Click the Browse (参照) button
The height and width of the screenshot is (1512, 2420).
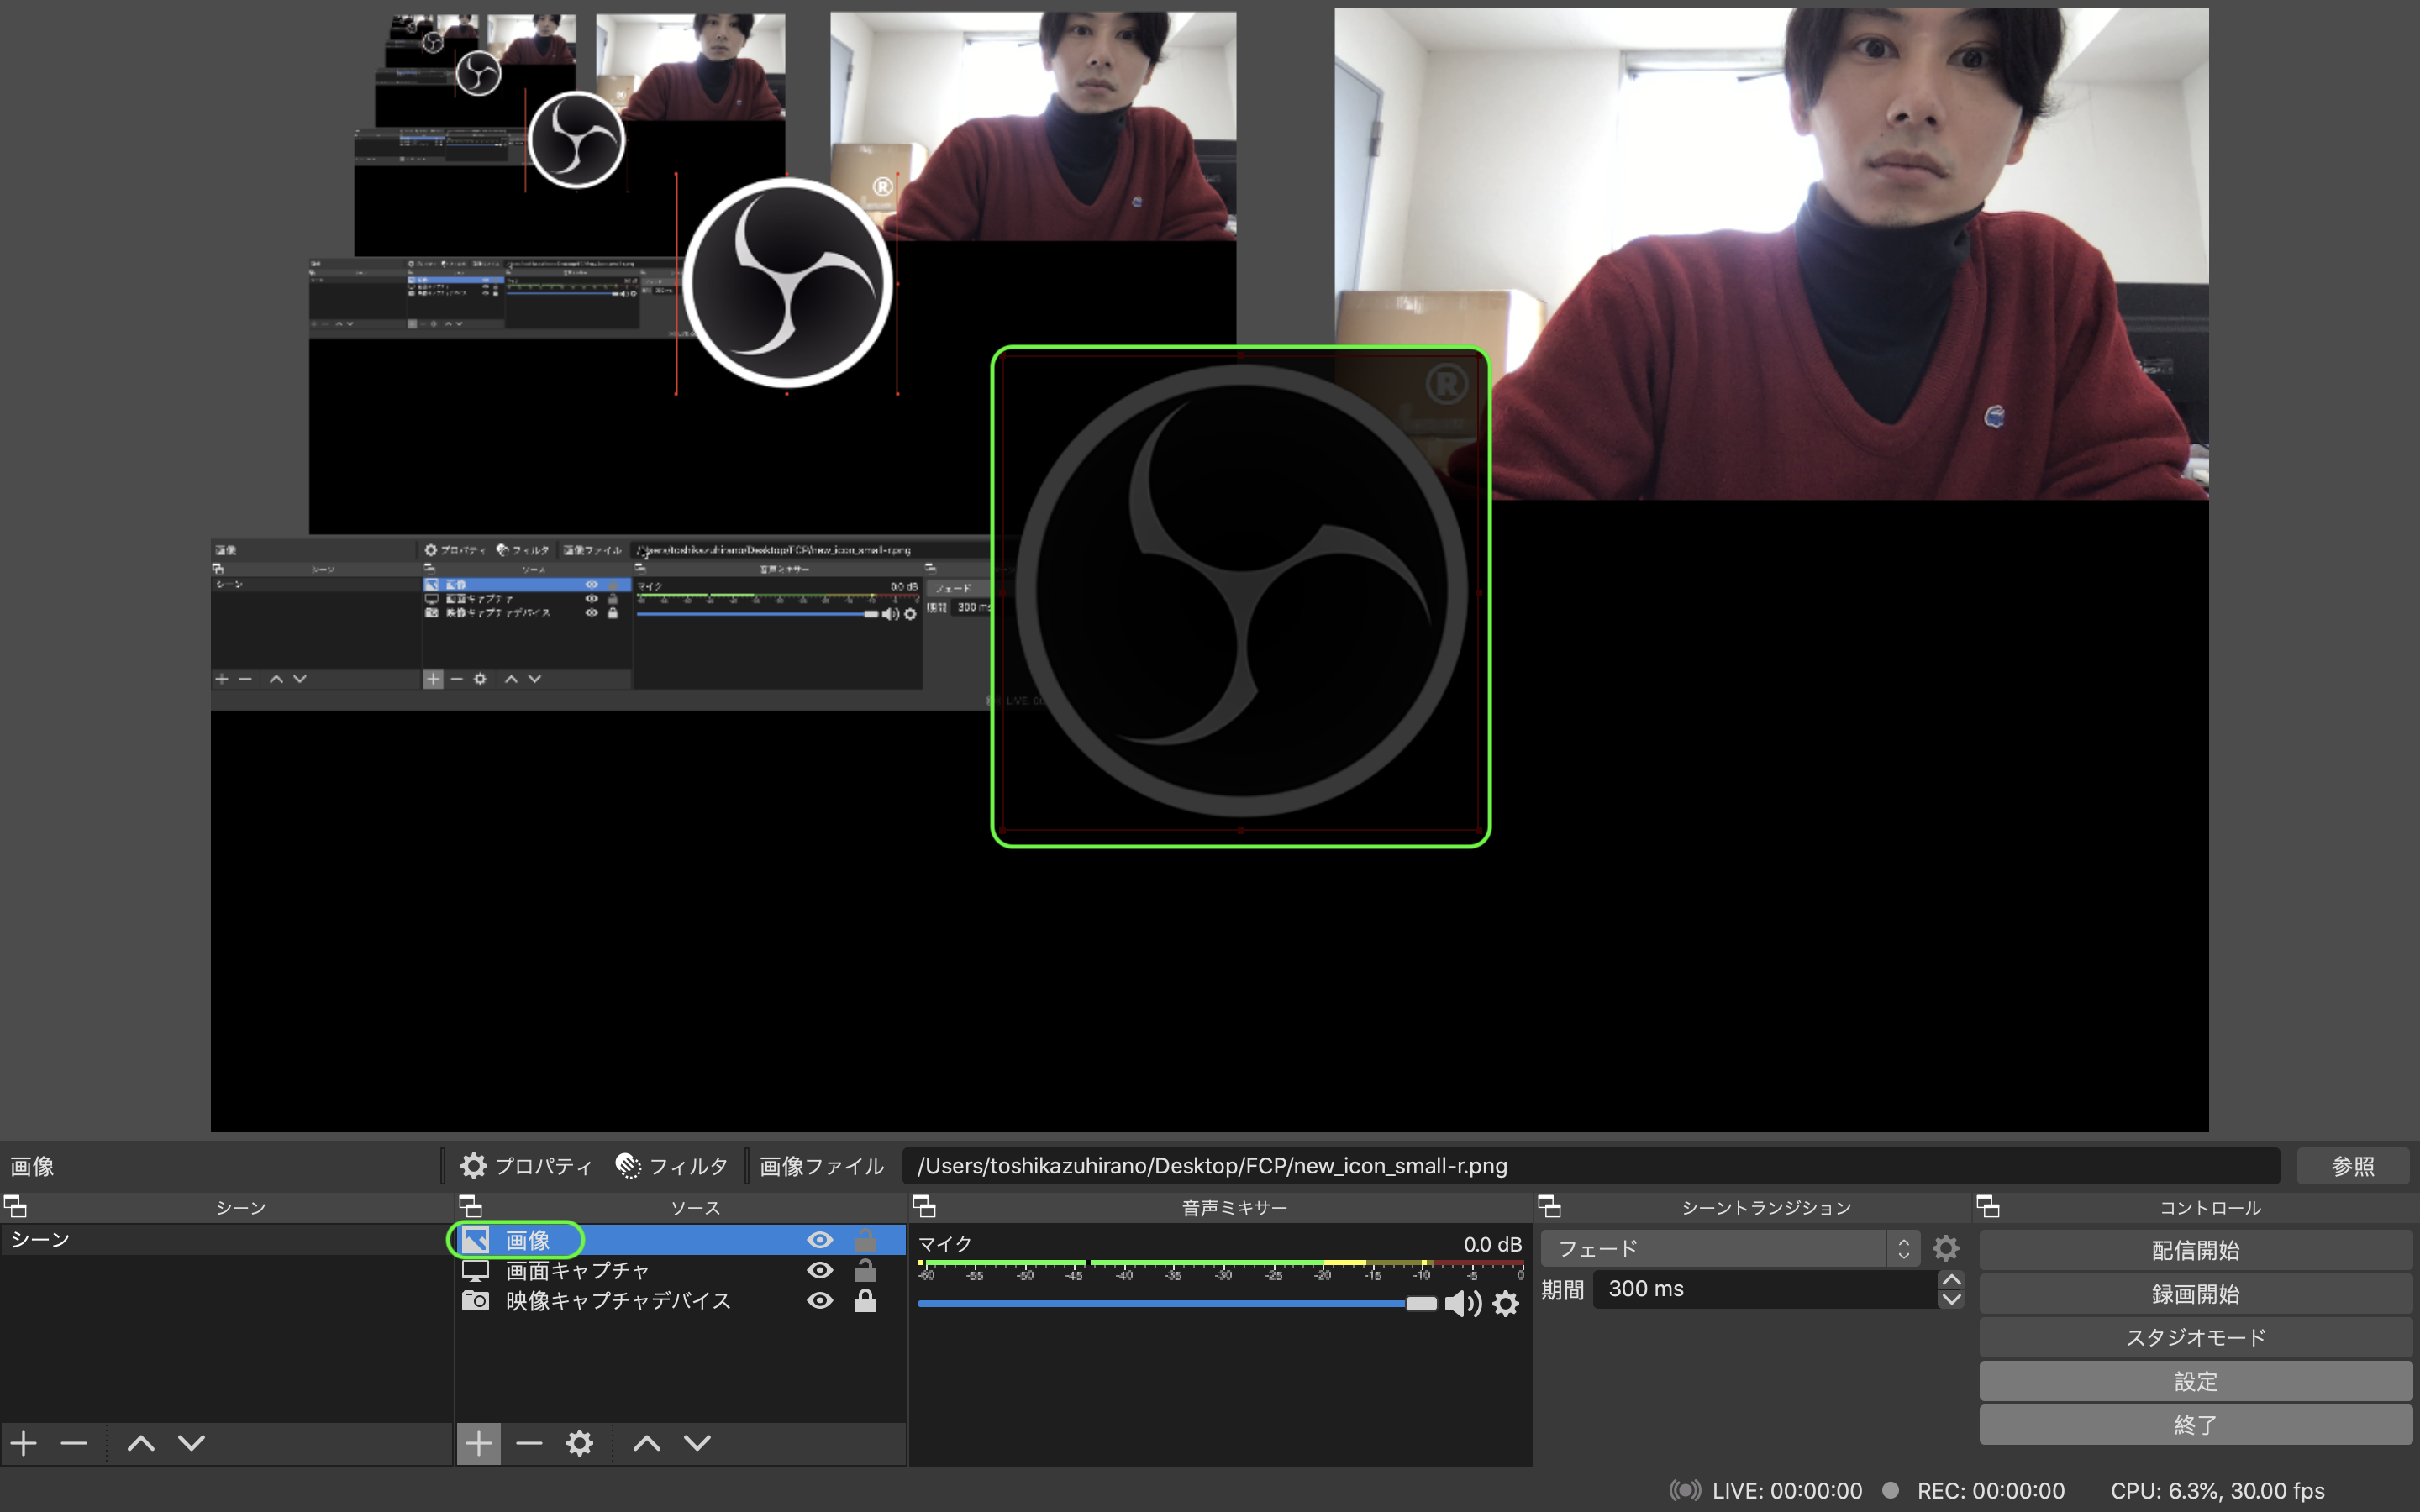tap(2353, 1166)
